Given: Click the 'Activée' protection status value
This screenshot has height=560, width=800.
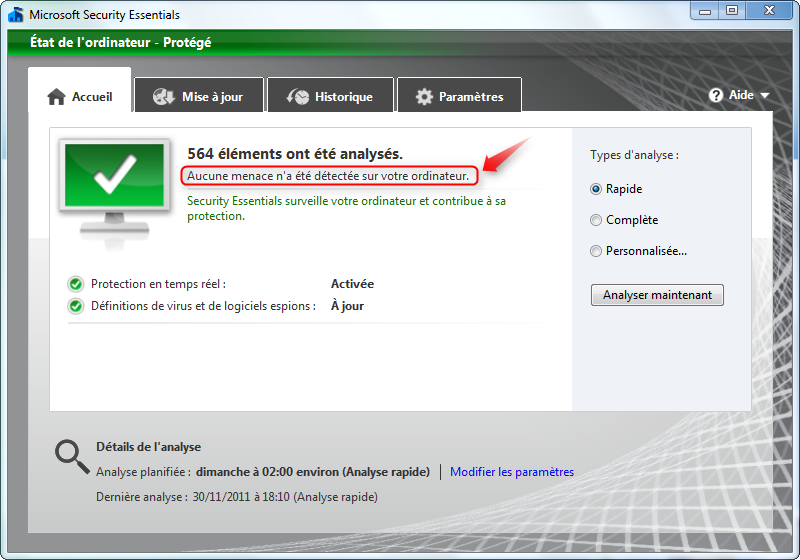Looking at the screenshot, I should (x=352, y=284).
